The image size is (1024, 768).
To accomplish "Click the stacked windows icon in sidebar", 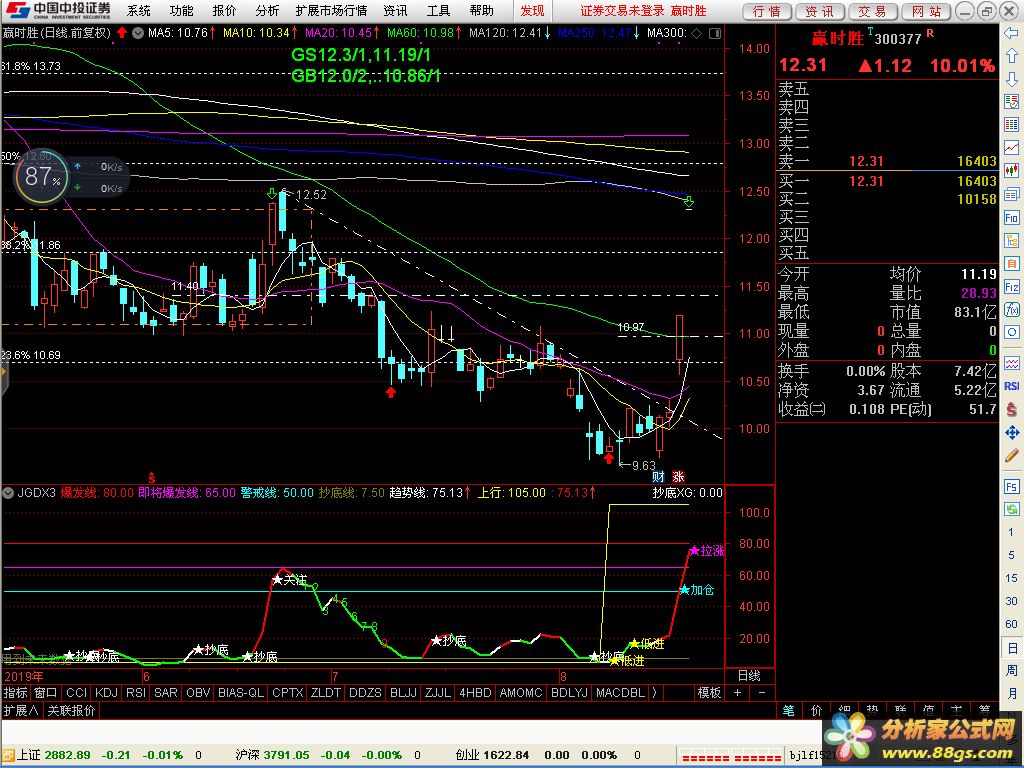I will click(x=1011, y=195).
